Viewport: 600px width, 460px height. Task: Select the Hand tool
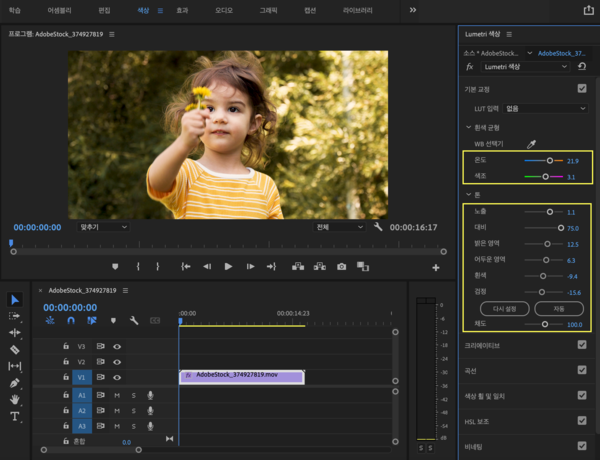pos(15,399)
